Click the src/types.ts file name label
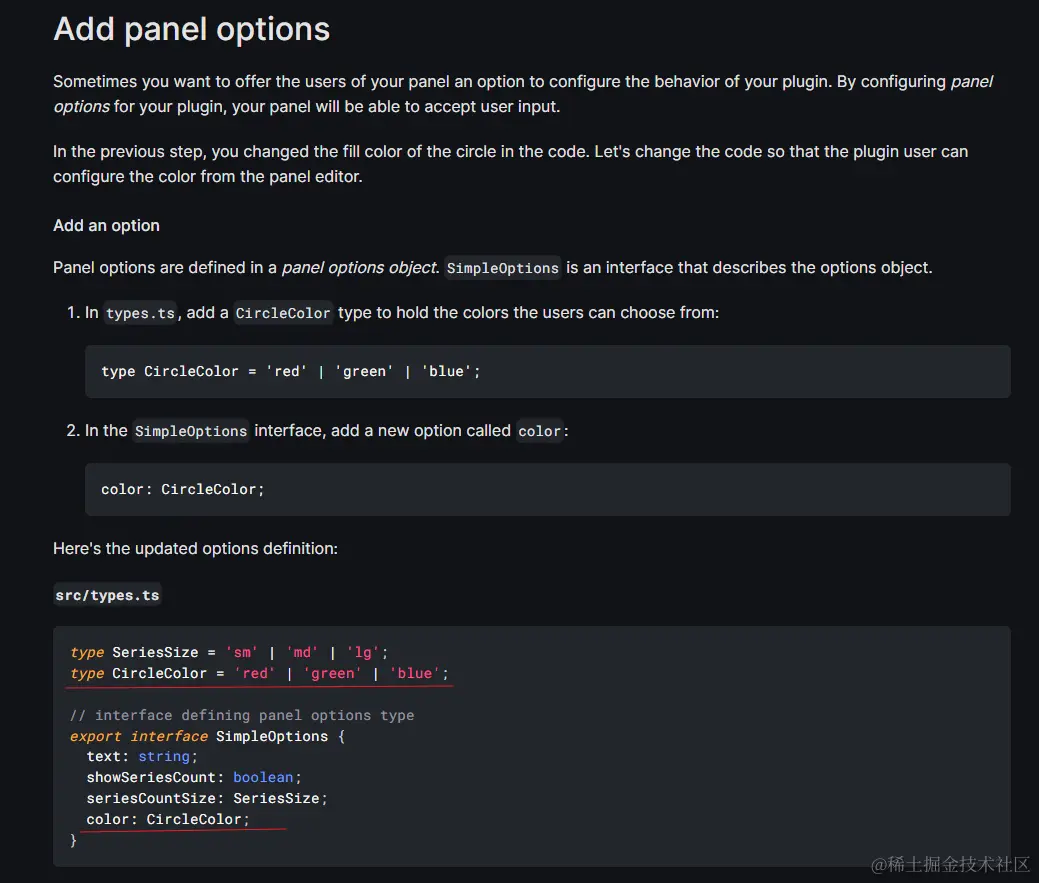Viewport: 1039px width, 883px height. click(107, 595)
